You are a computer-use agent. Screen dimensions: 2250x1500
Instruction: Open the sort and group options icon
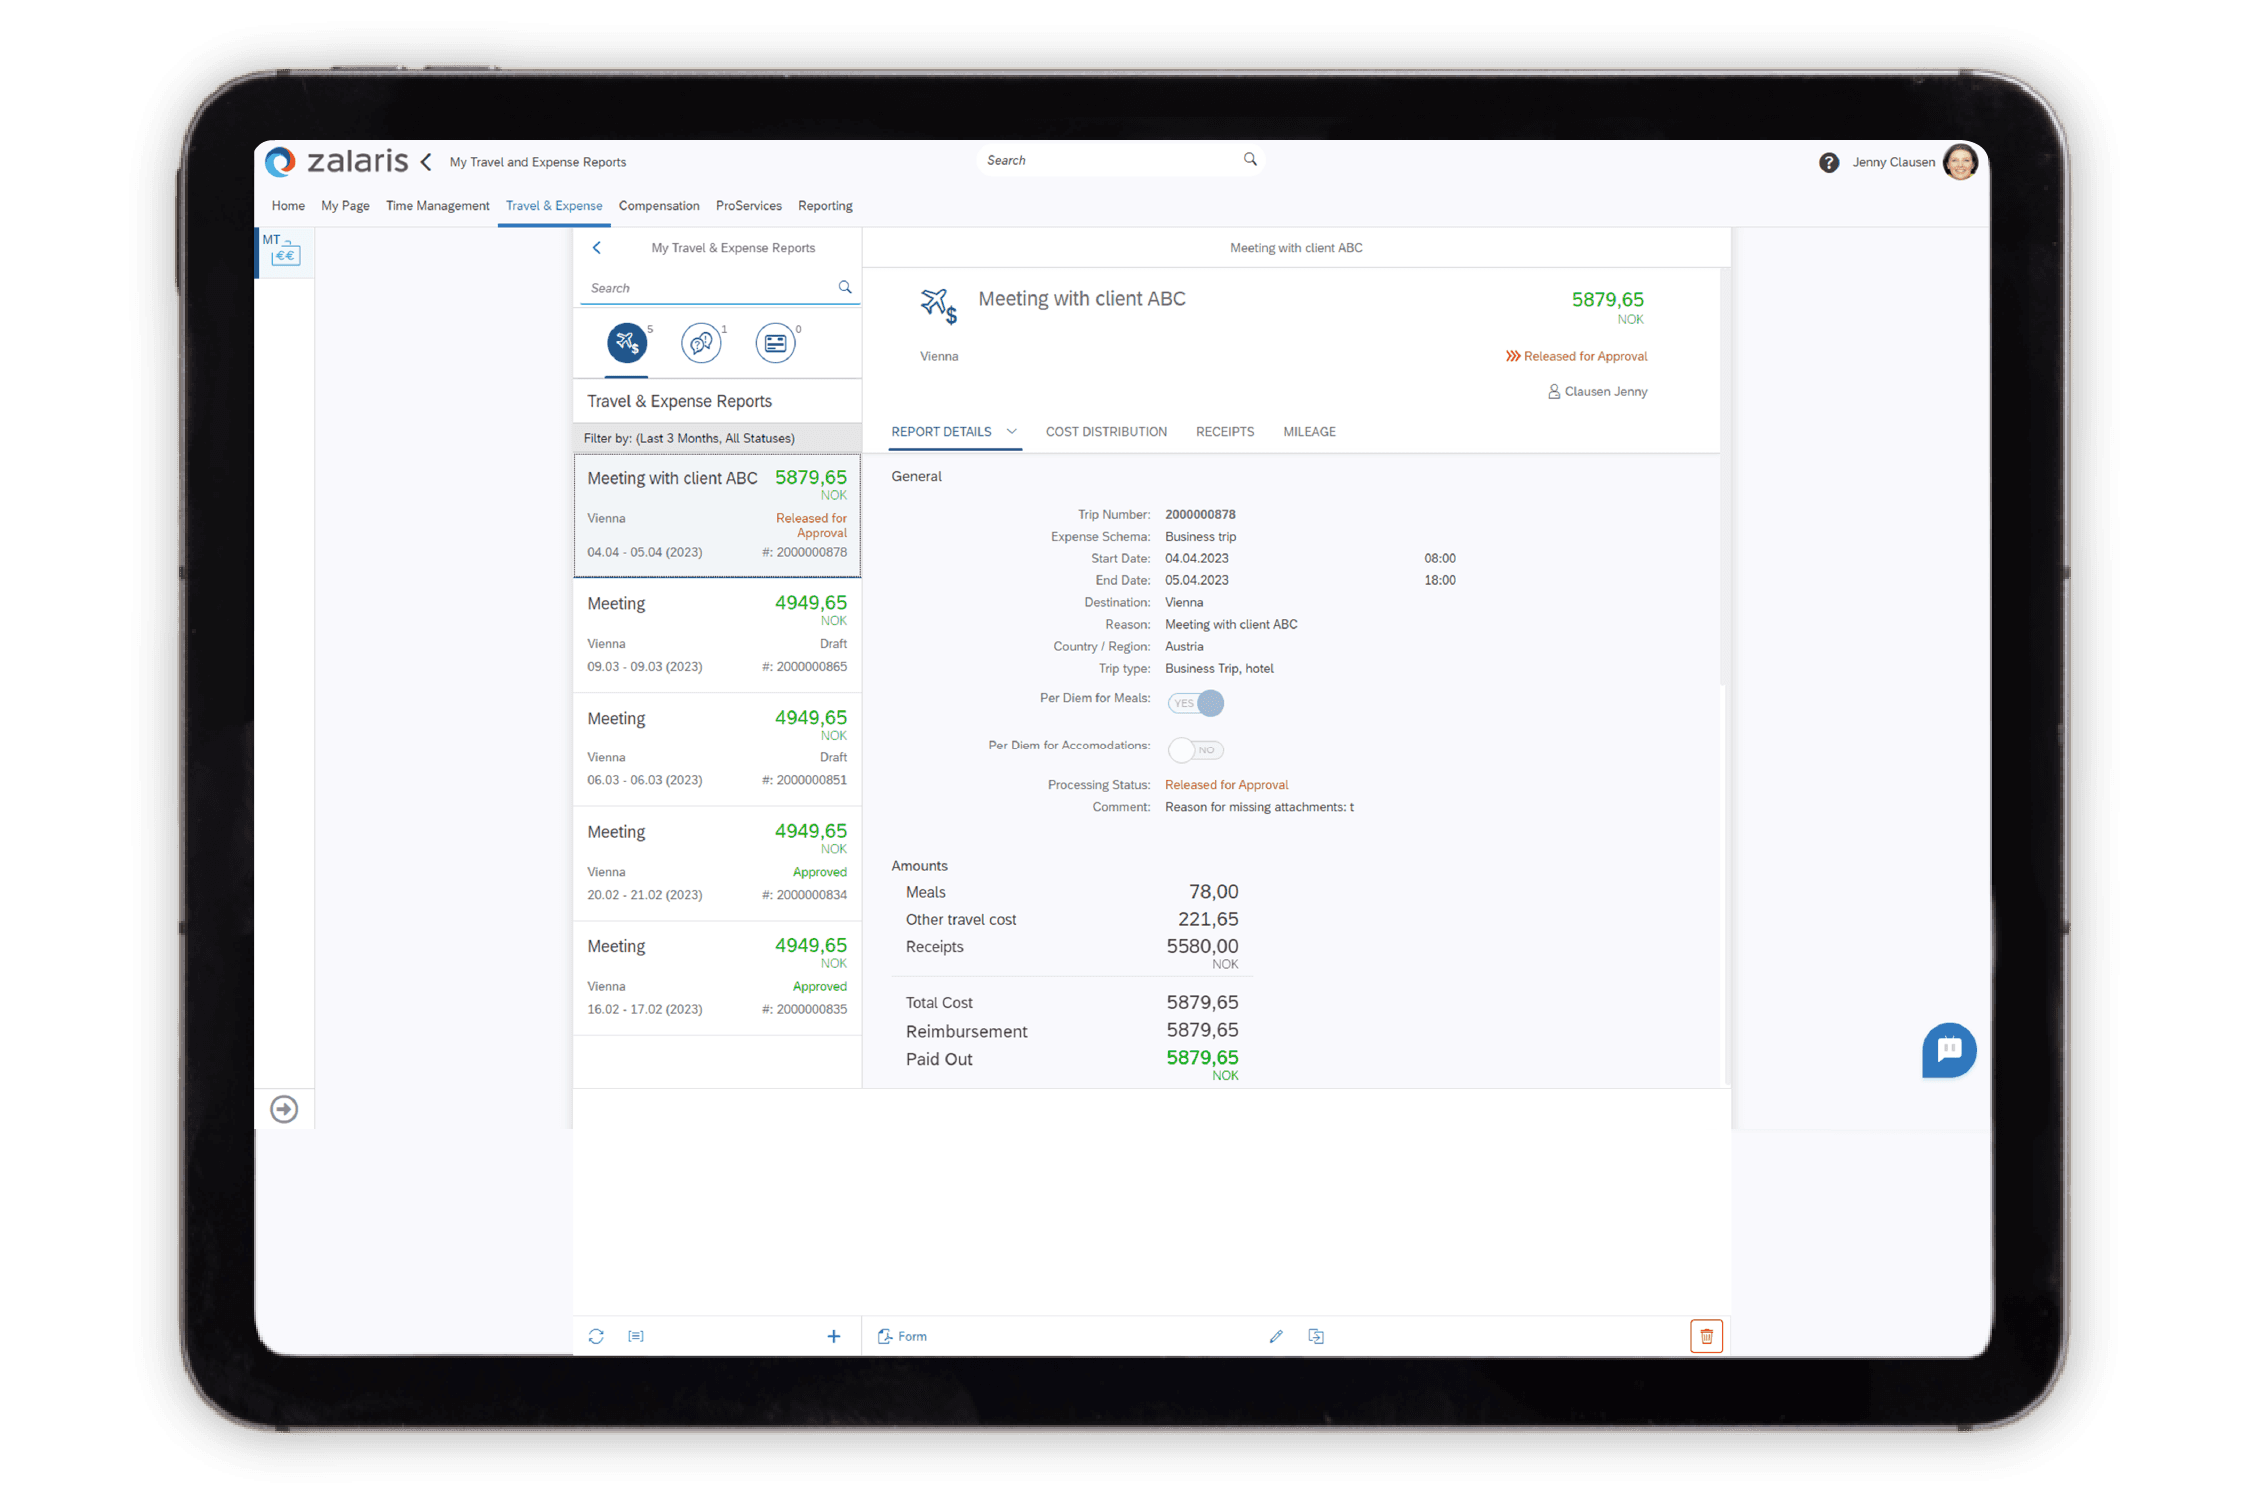click(636, 1336)
